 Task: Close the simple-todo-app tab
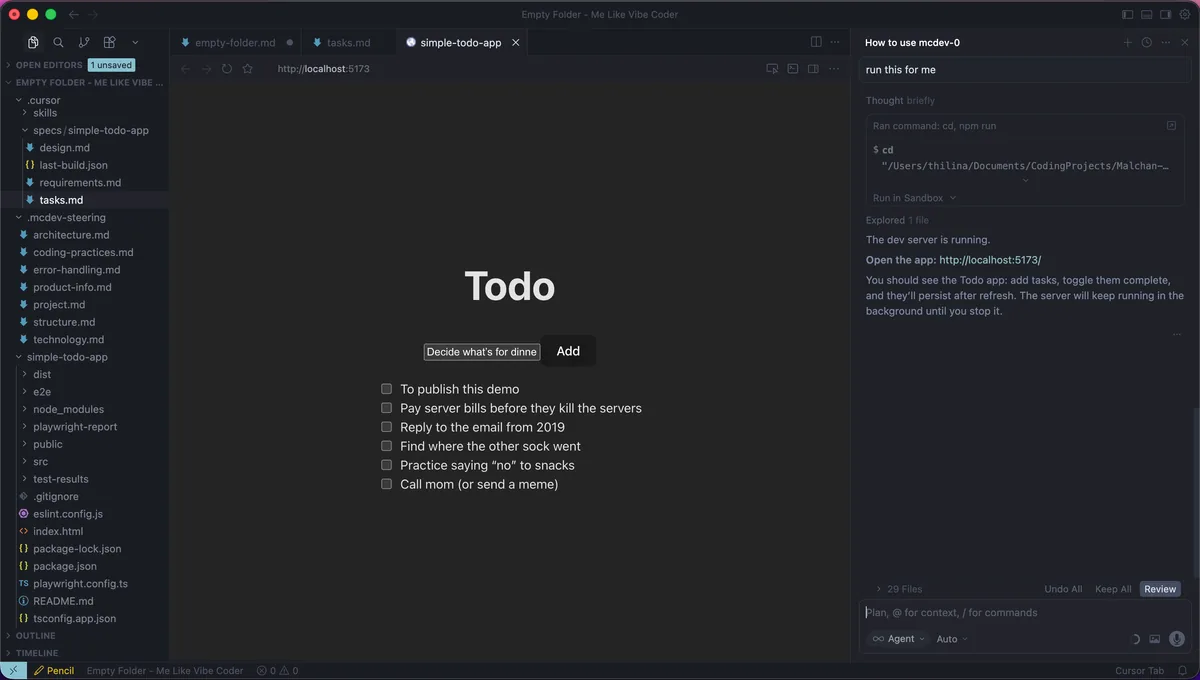tap(516, 43)
